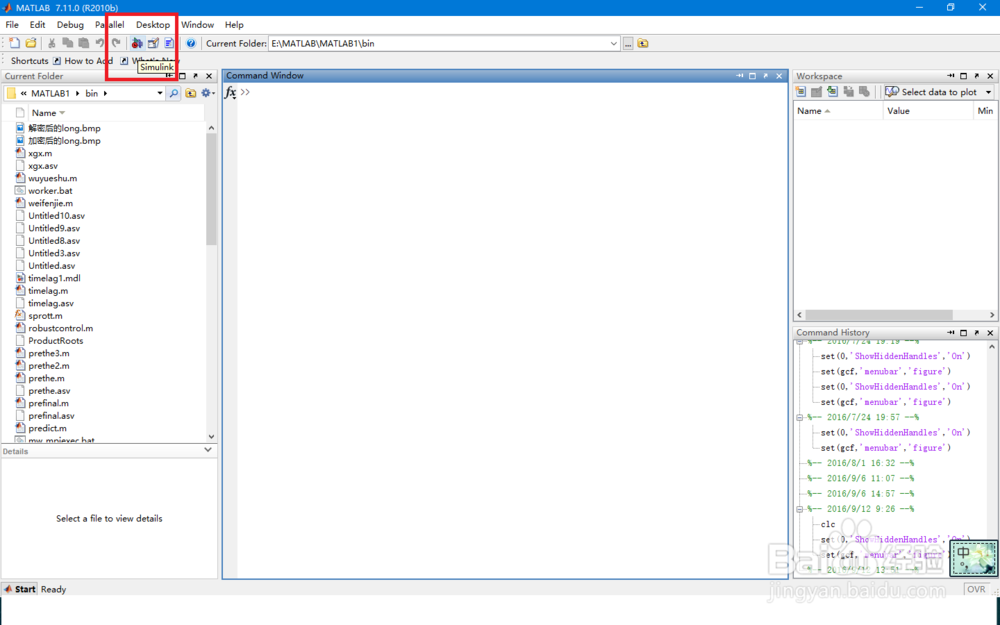Select the ProductRoots file
Image resolution: width=1000 pixels, height=625 pixels.
pyautogui.click(x=55, y=341)
